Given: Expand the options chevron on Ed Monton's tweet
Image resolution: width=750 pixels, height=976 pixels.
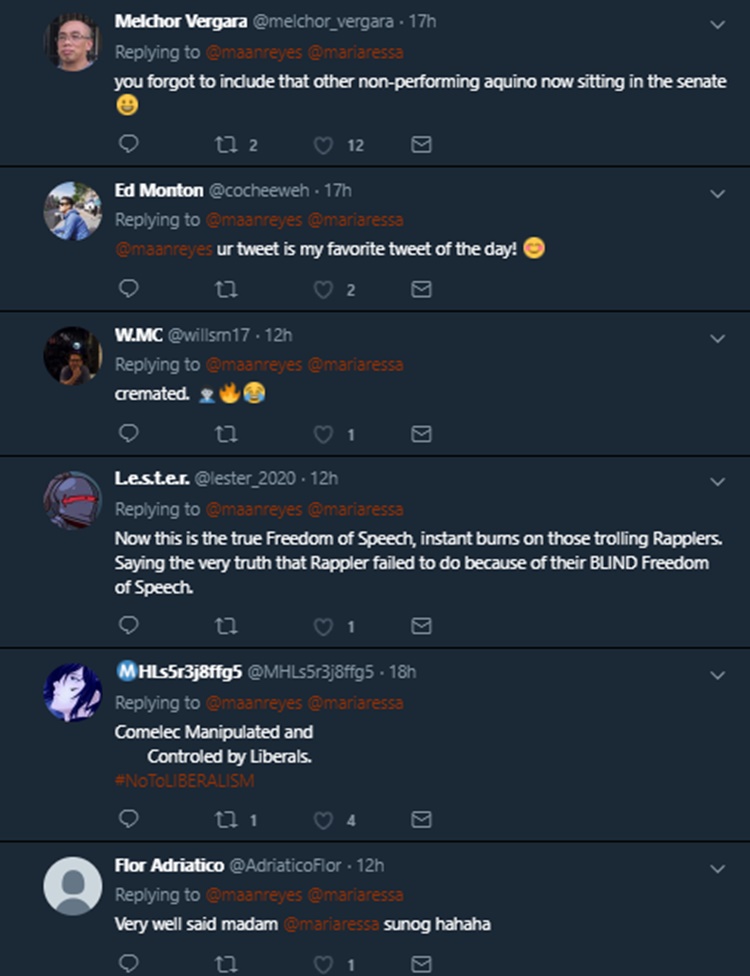Looking at the screenshot, I should click(717, 193).
